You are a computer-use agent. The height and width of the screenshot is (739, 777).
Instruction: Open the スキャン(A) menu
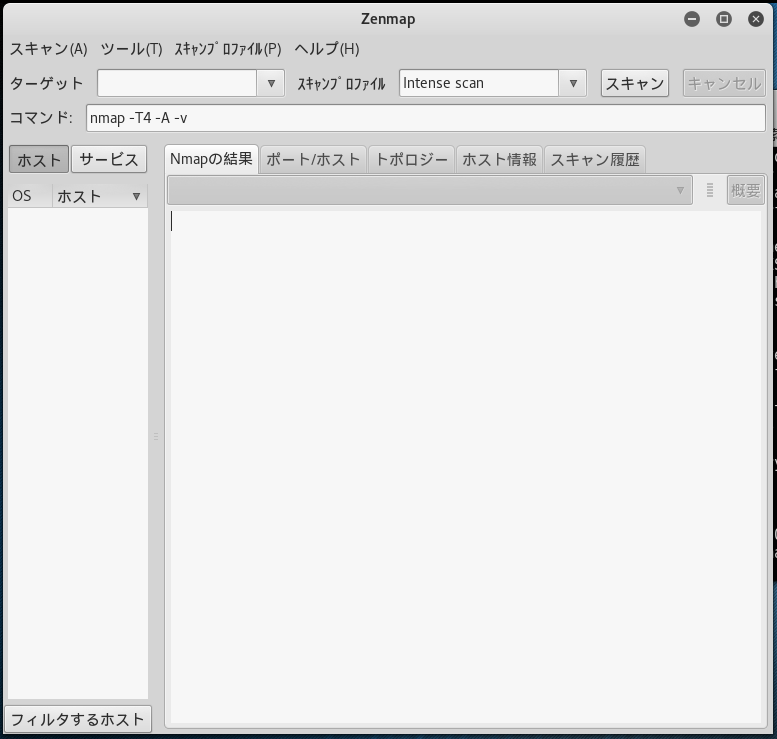click(49, 49)
